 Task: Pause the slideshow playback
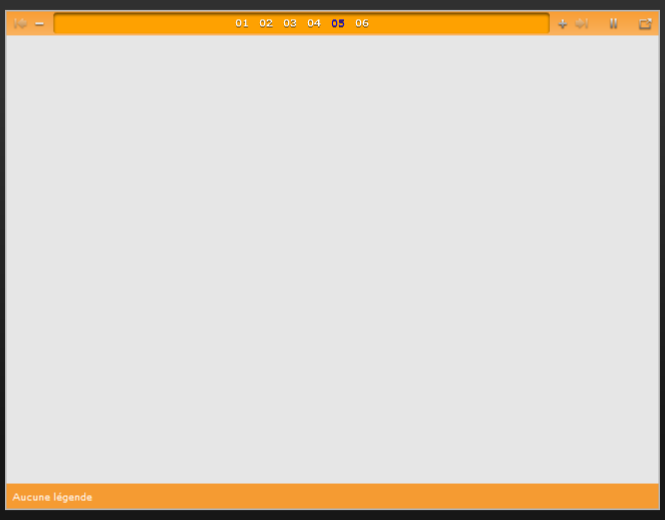tap(614, 23)
